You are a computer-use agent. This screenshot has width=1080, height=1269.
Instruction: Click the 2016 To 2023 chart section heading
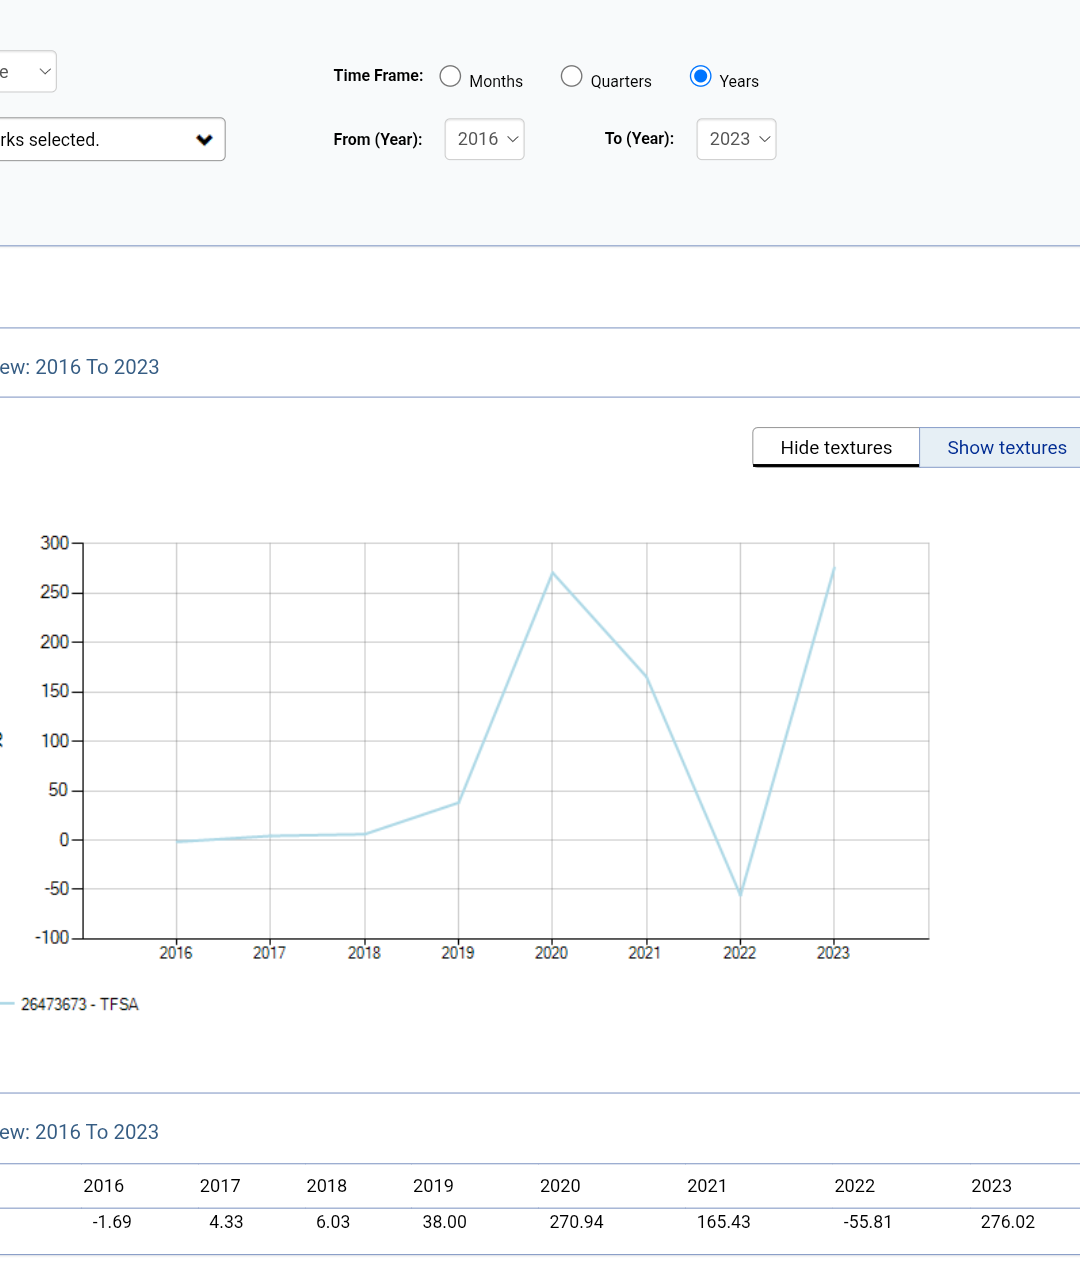pos(80,367)
